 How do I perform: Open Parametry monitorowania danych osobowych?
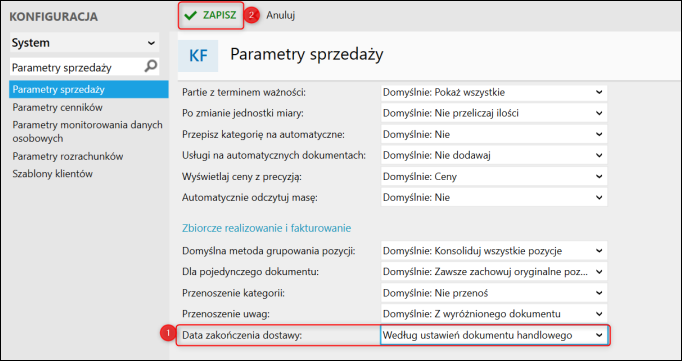pyautogui.click(x=87, y=131)
